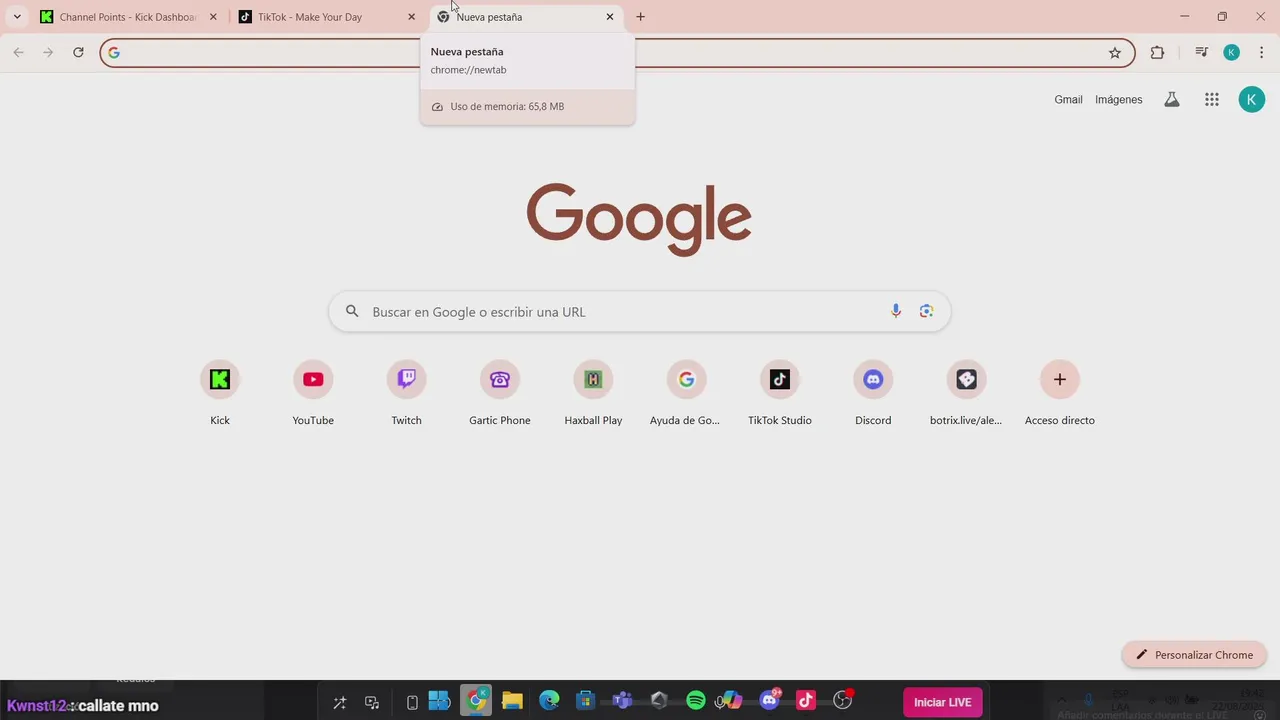
Task: Open the Discord shortcut tile
Action: point(873,392)
